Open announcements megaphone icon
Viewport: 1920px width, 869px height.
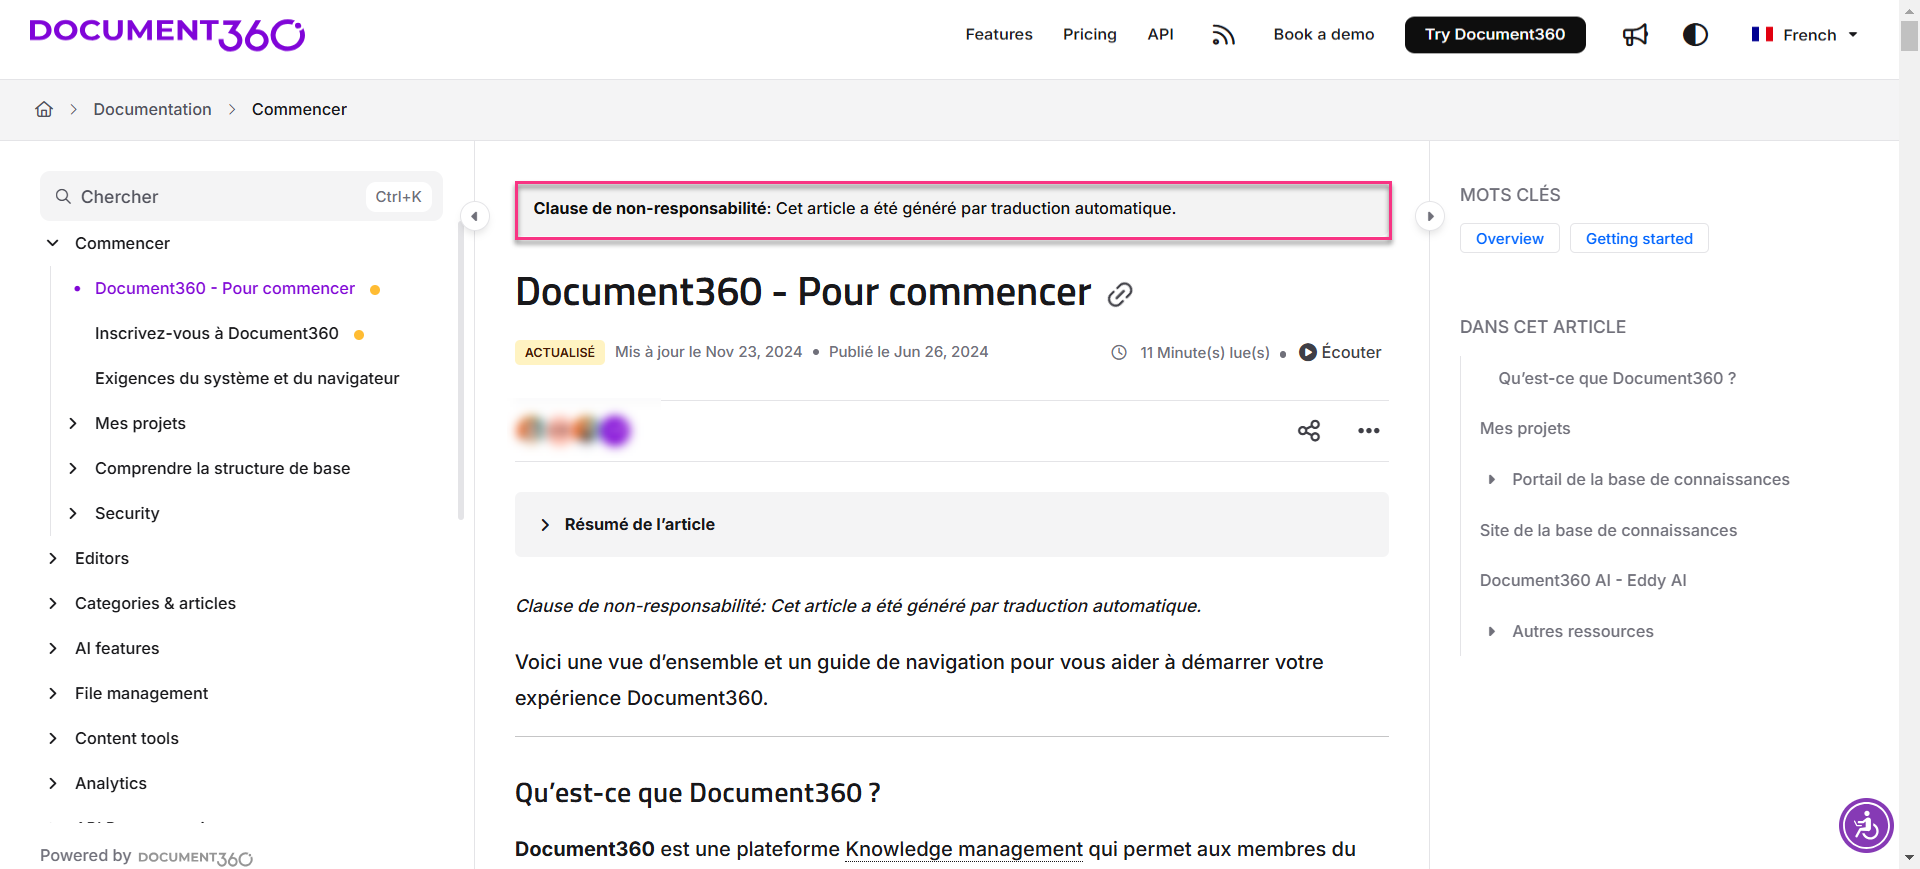[x=1635, y=35]
